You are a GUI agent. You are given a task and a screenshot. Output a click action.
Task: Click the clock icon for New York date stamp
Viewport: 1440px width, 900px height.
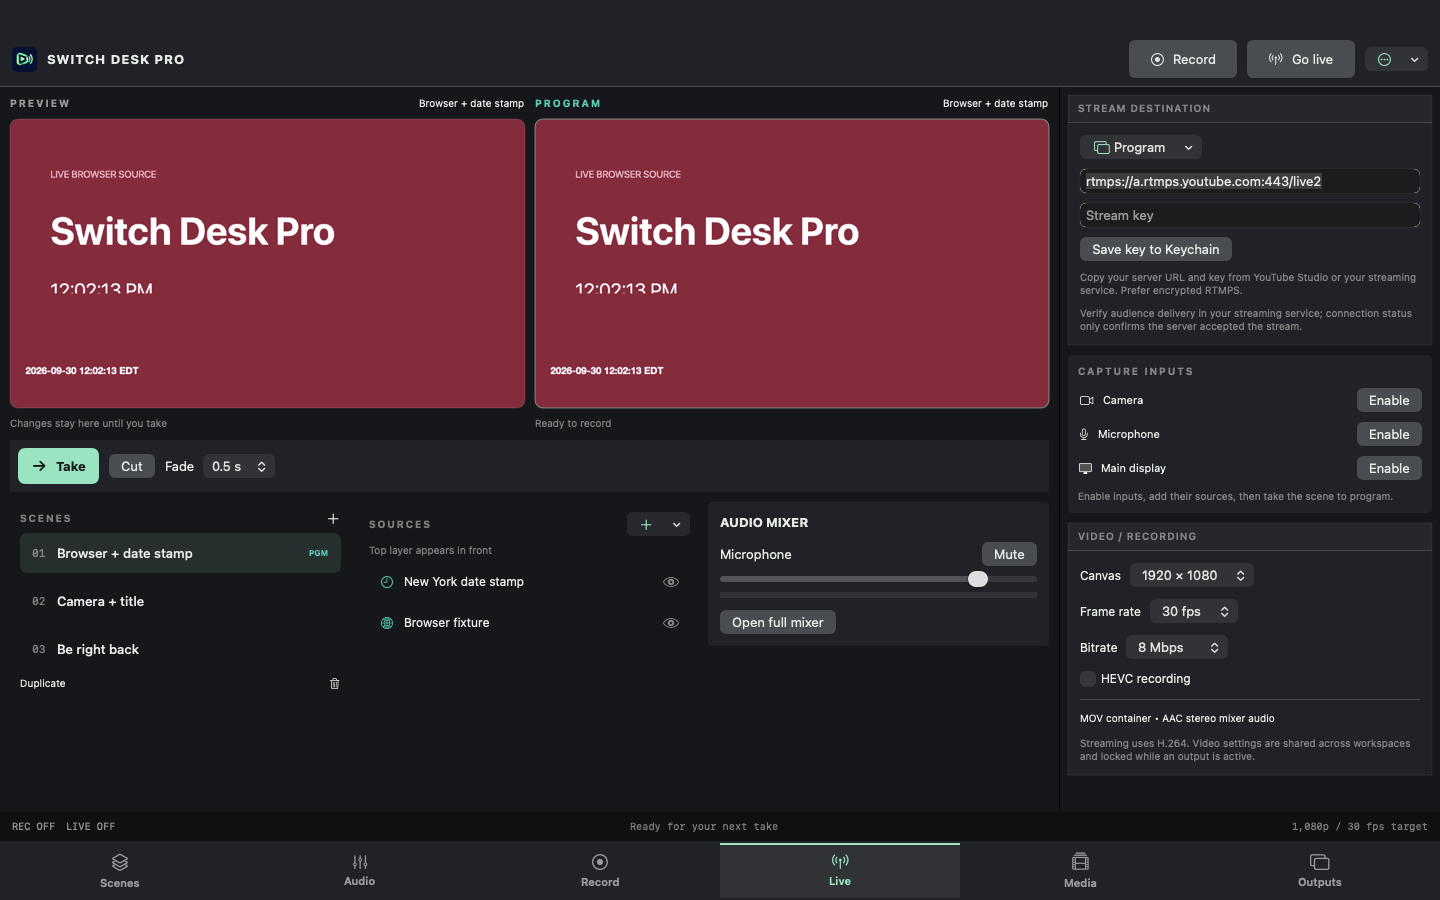pyautogui.click(x=387, y=582)
